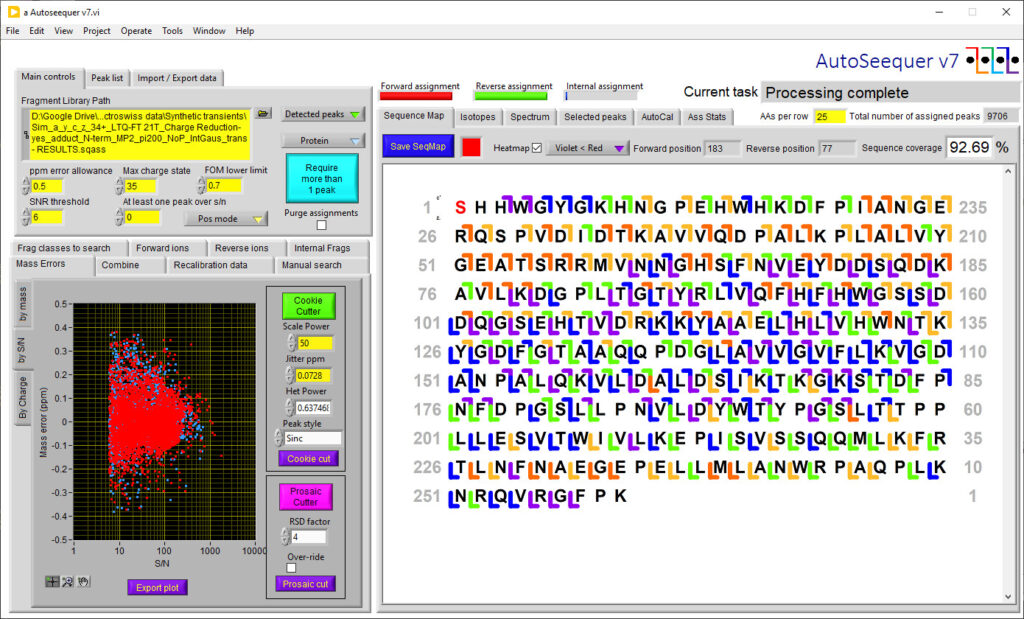Increment the ppm error allowance stepper

[x=26, y=182]
